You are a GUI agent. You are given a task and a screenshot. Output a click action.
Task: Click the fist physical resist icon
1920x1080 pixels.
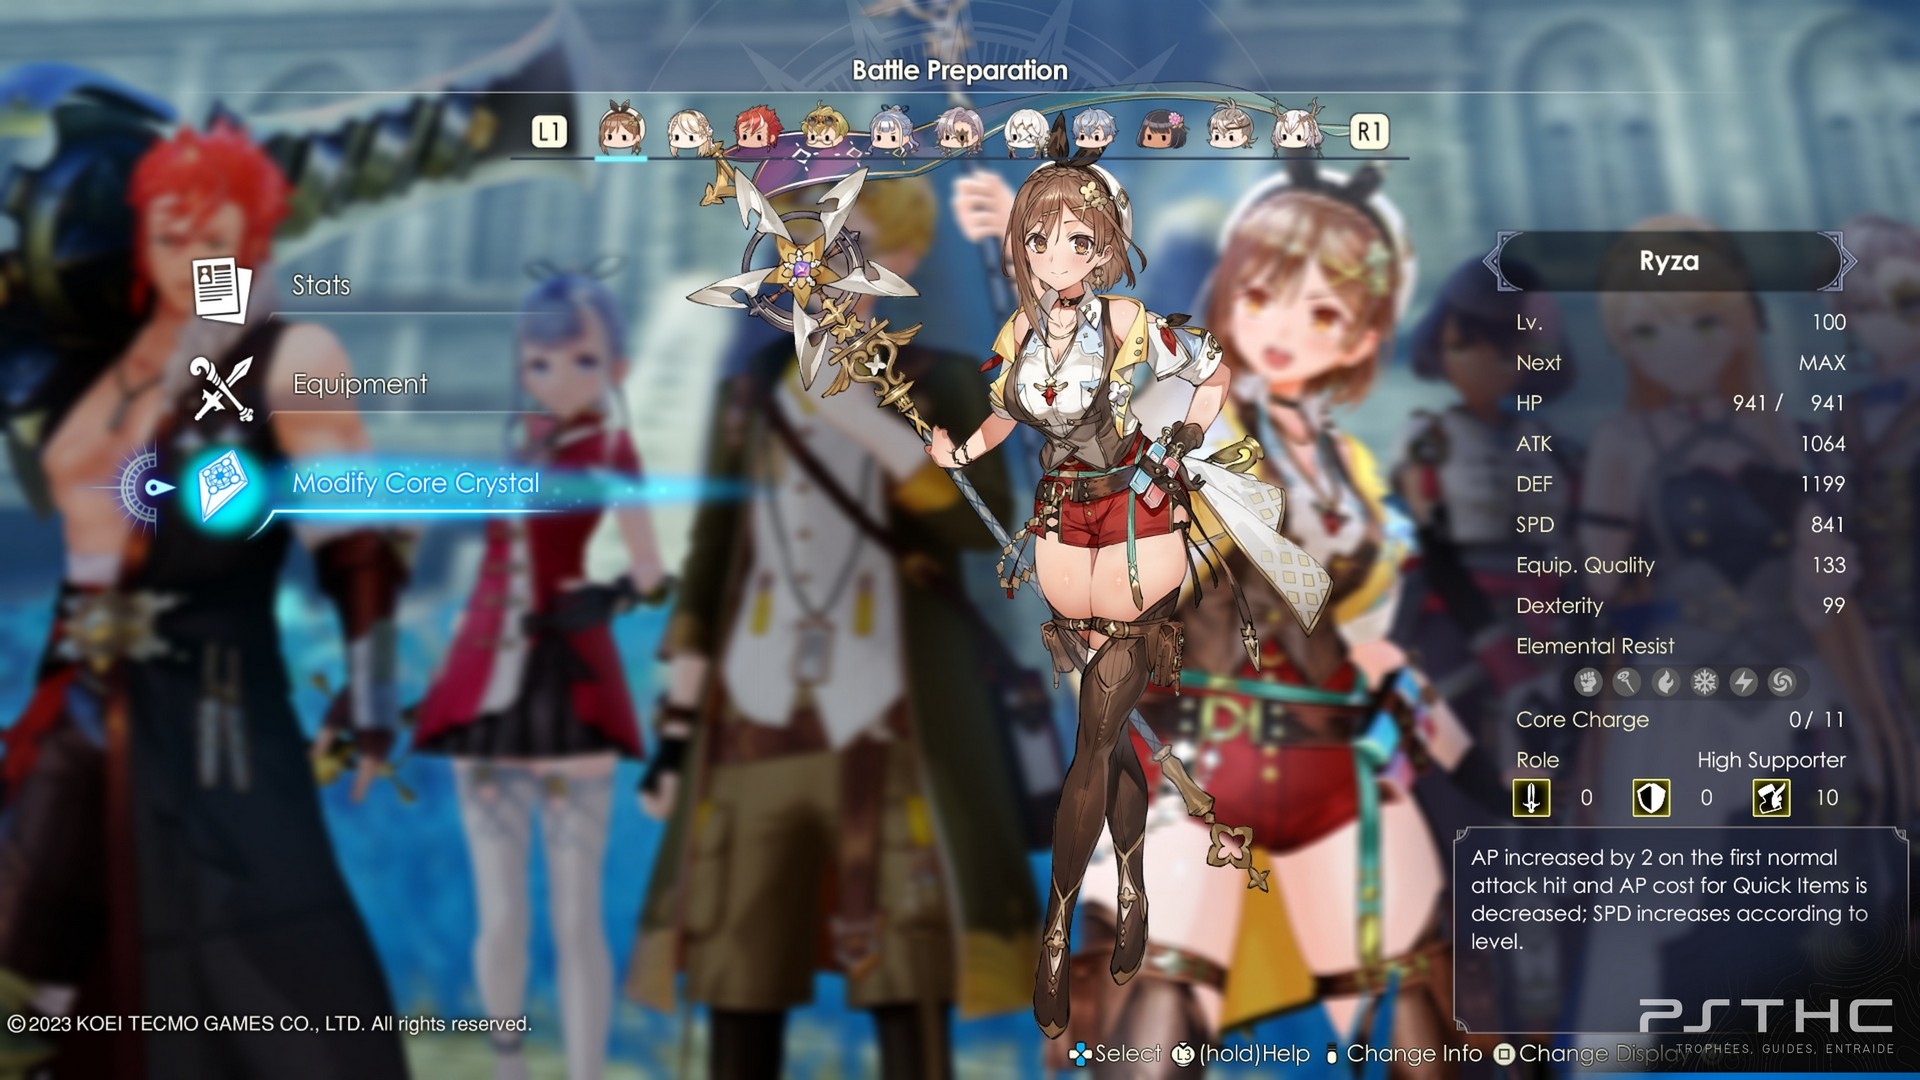tap(1588, 682)
